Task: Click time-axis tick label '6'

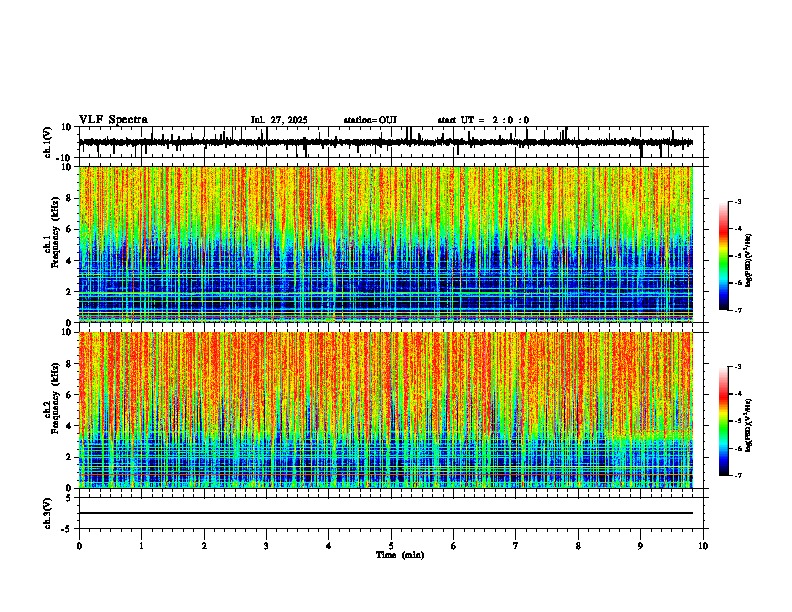Action: 454,546
